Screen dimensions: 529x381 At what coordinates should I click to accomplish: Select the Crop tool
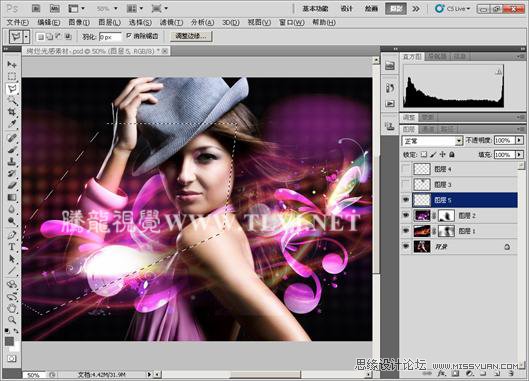click(12, 112)
